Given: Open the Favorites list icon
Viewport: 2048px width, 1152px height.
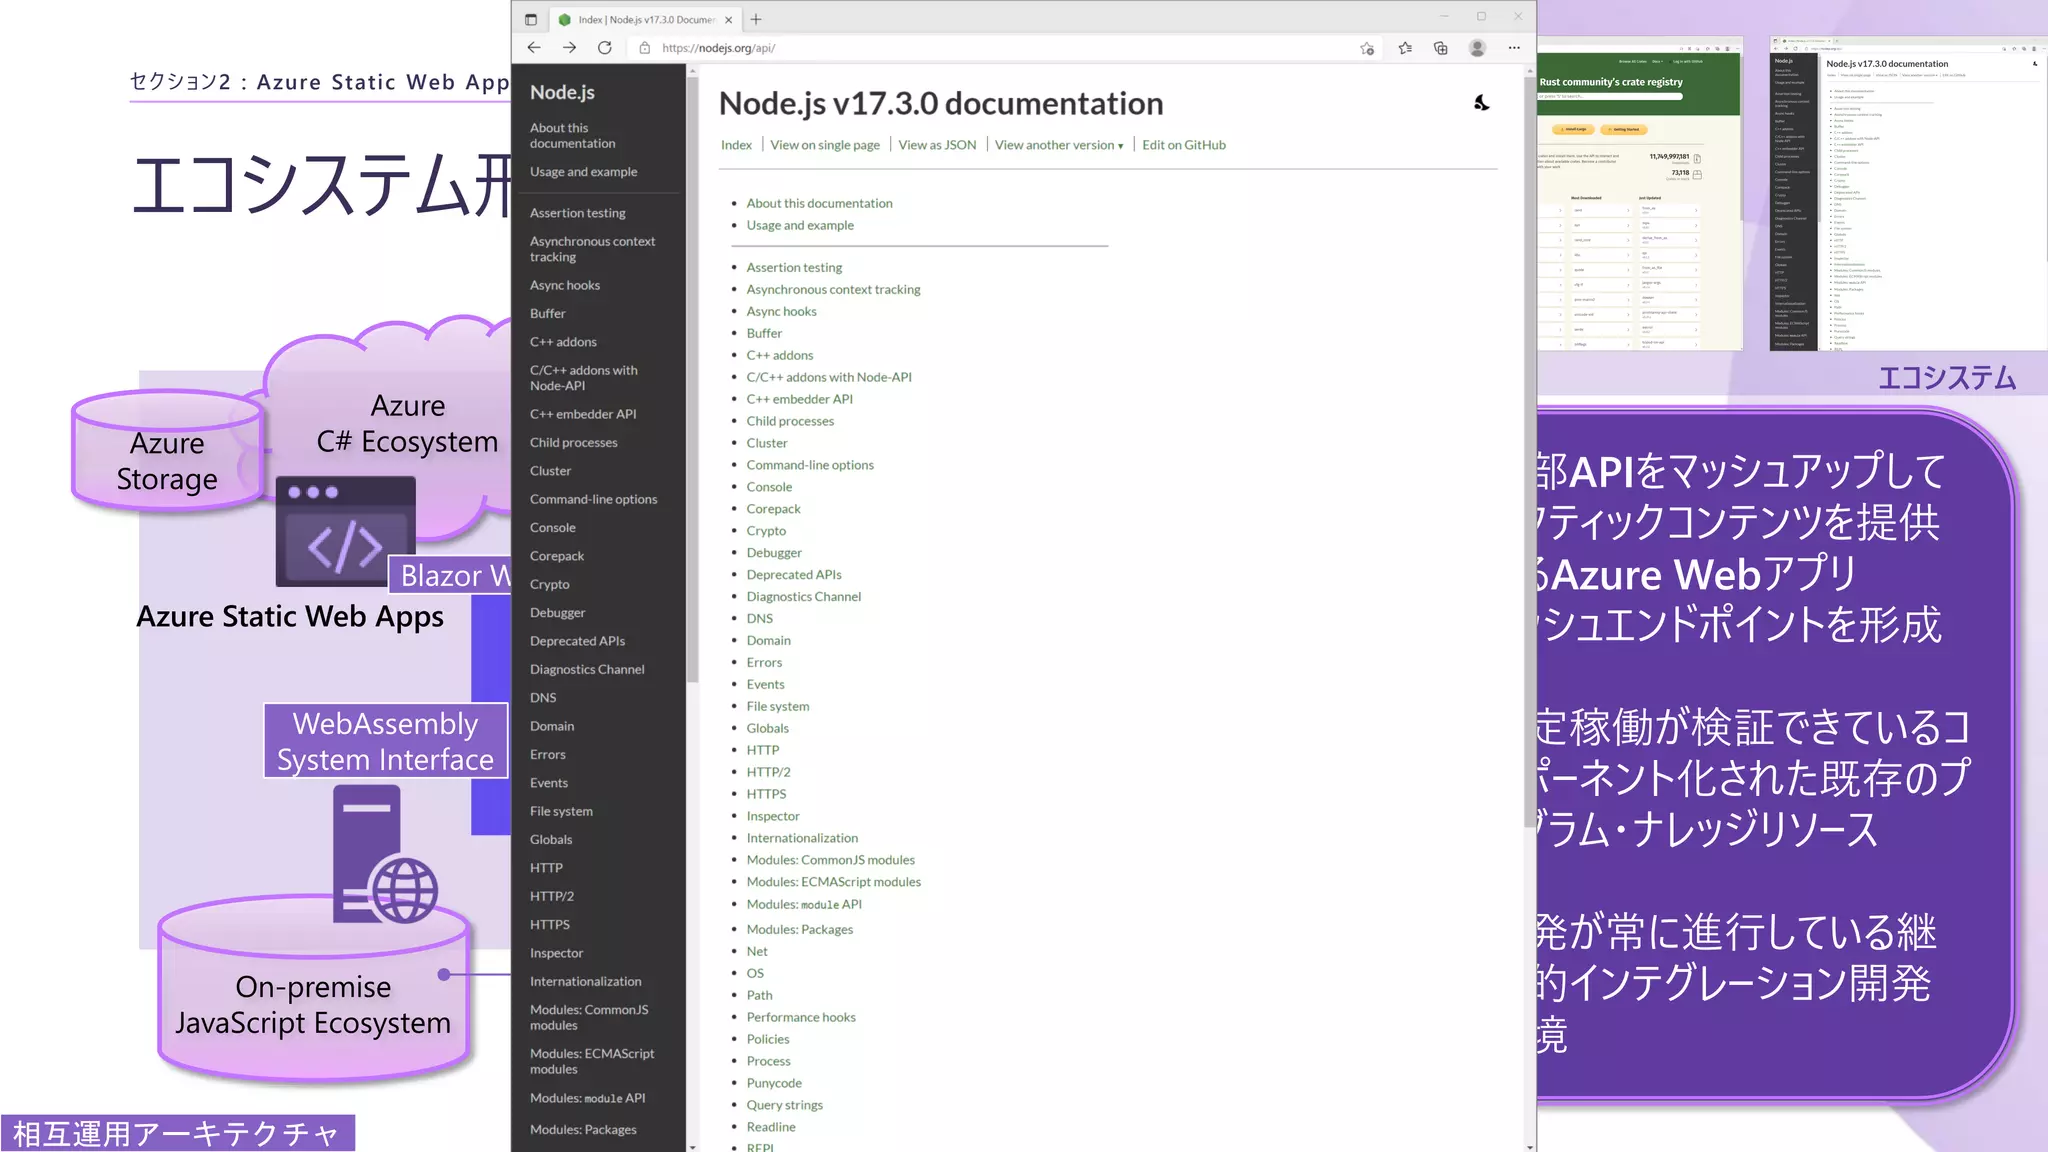Looking at the screenshot, I should tap(1405, 48).
